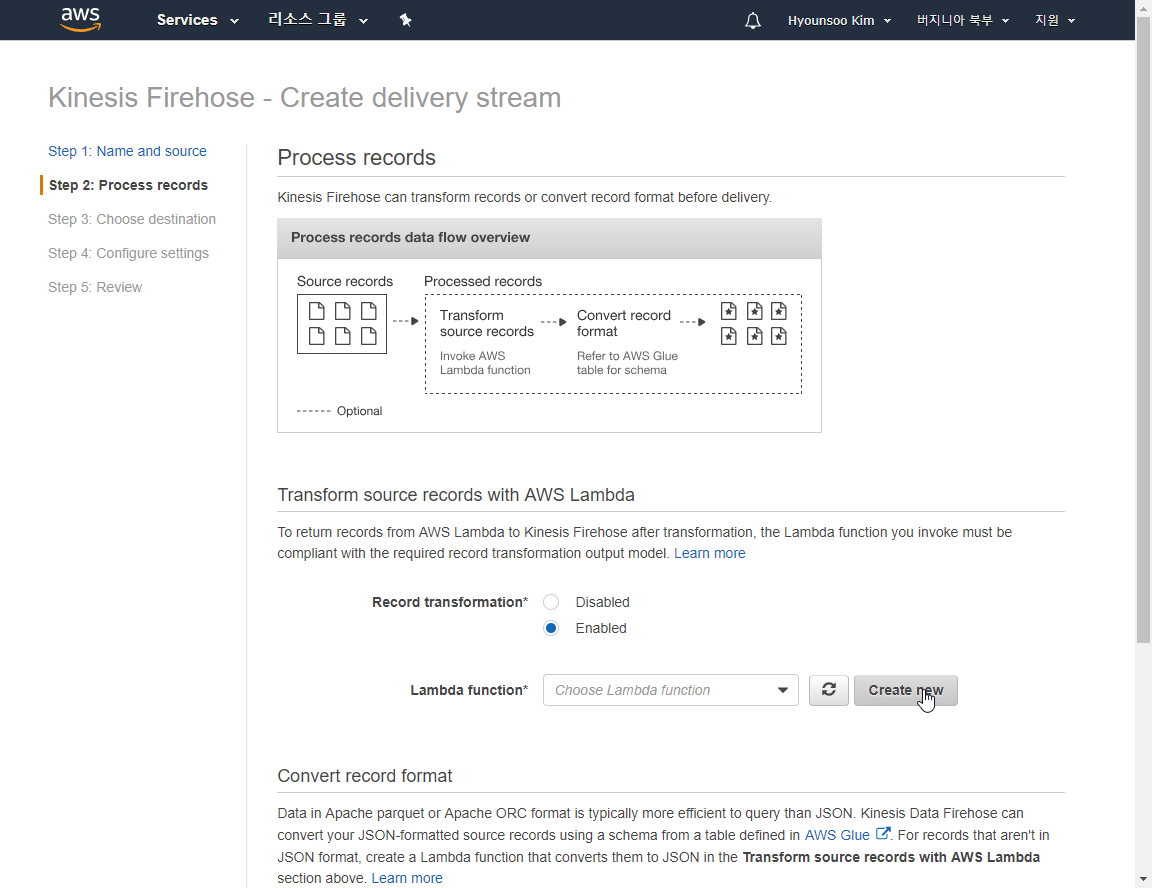
Task: Click the 'Process records' page heading
Action: [x=356, y=157]
